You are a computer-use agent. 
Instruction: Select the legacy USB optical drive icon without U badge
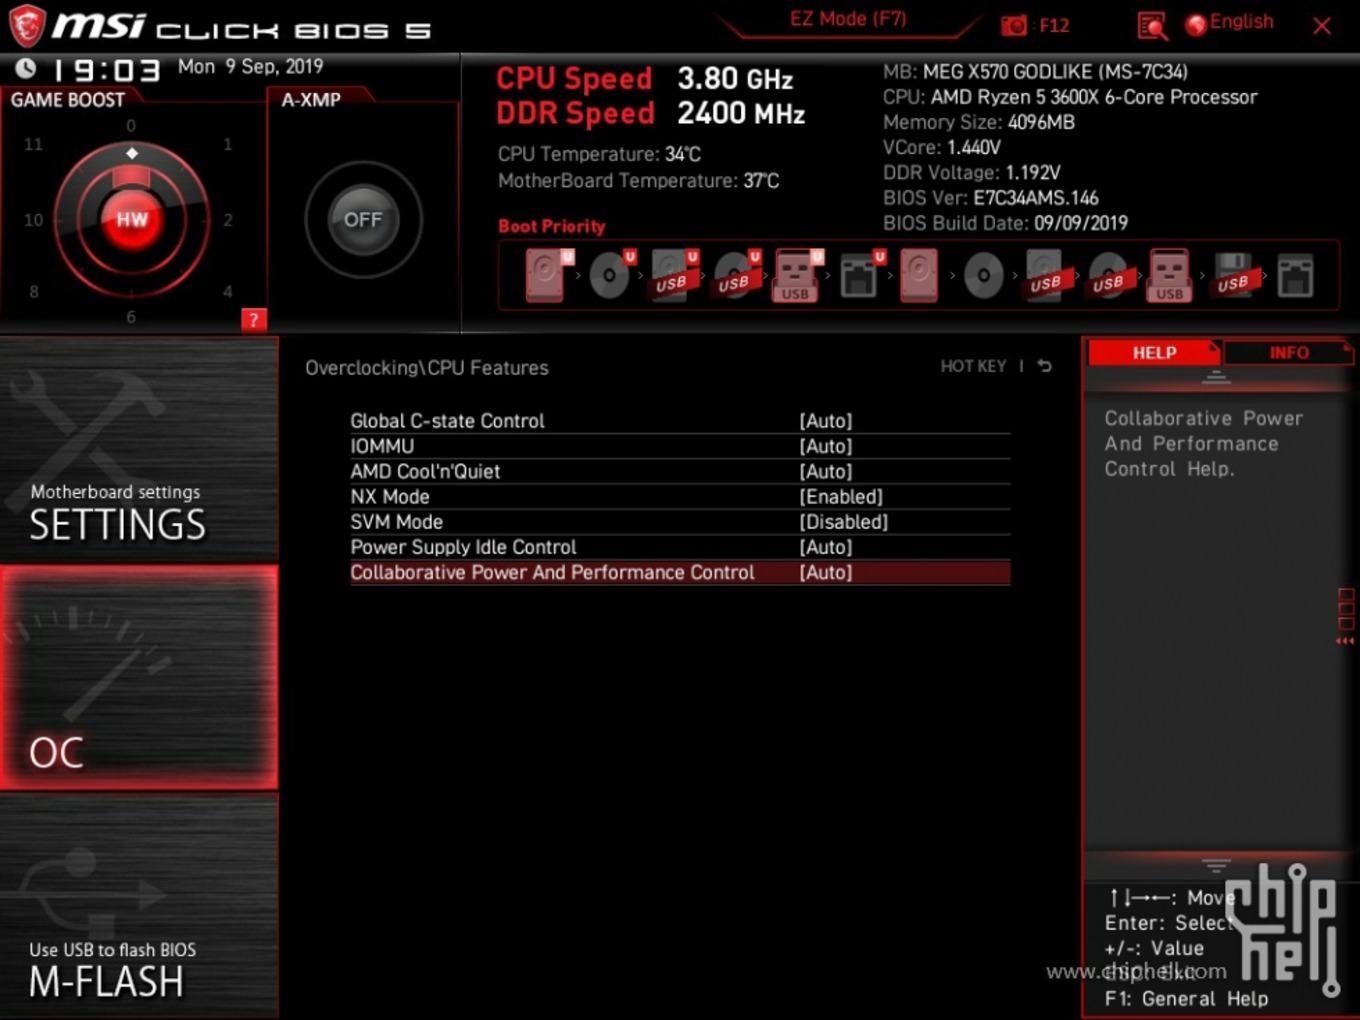[1108, 277]
